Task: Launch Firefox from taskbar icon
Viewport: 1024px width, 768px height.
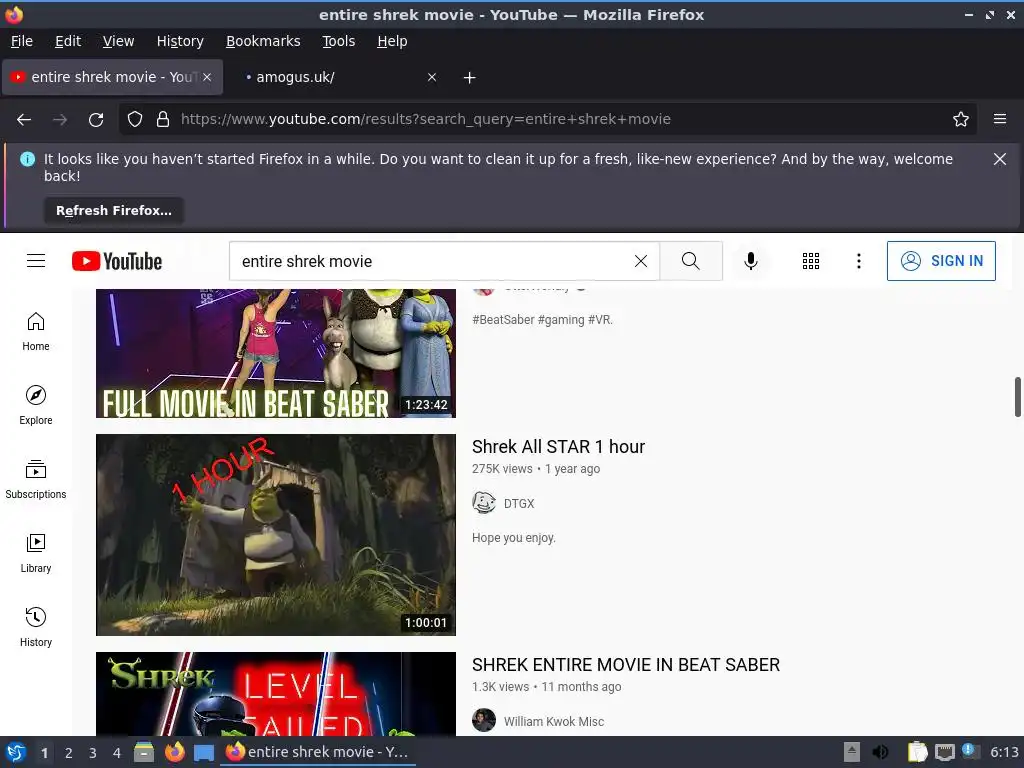Action: click(174, 752)
